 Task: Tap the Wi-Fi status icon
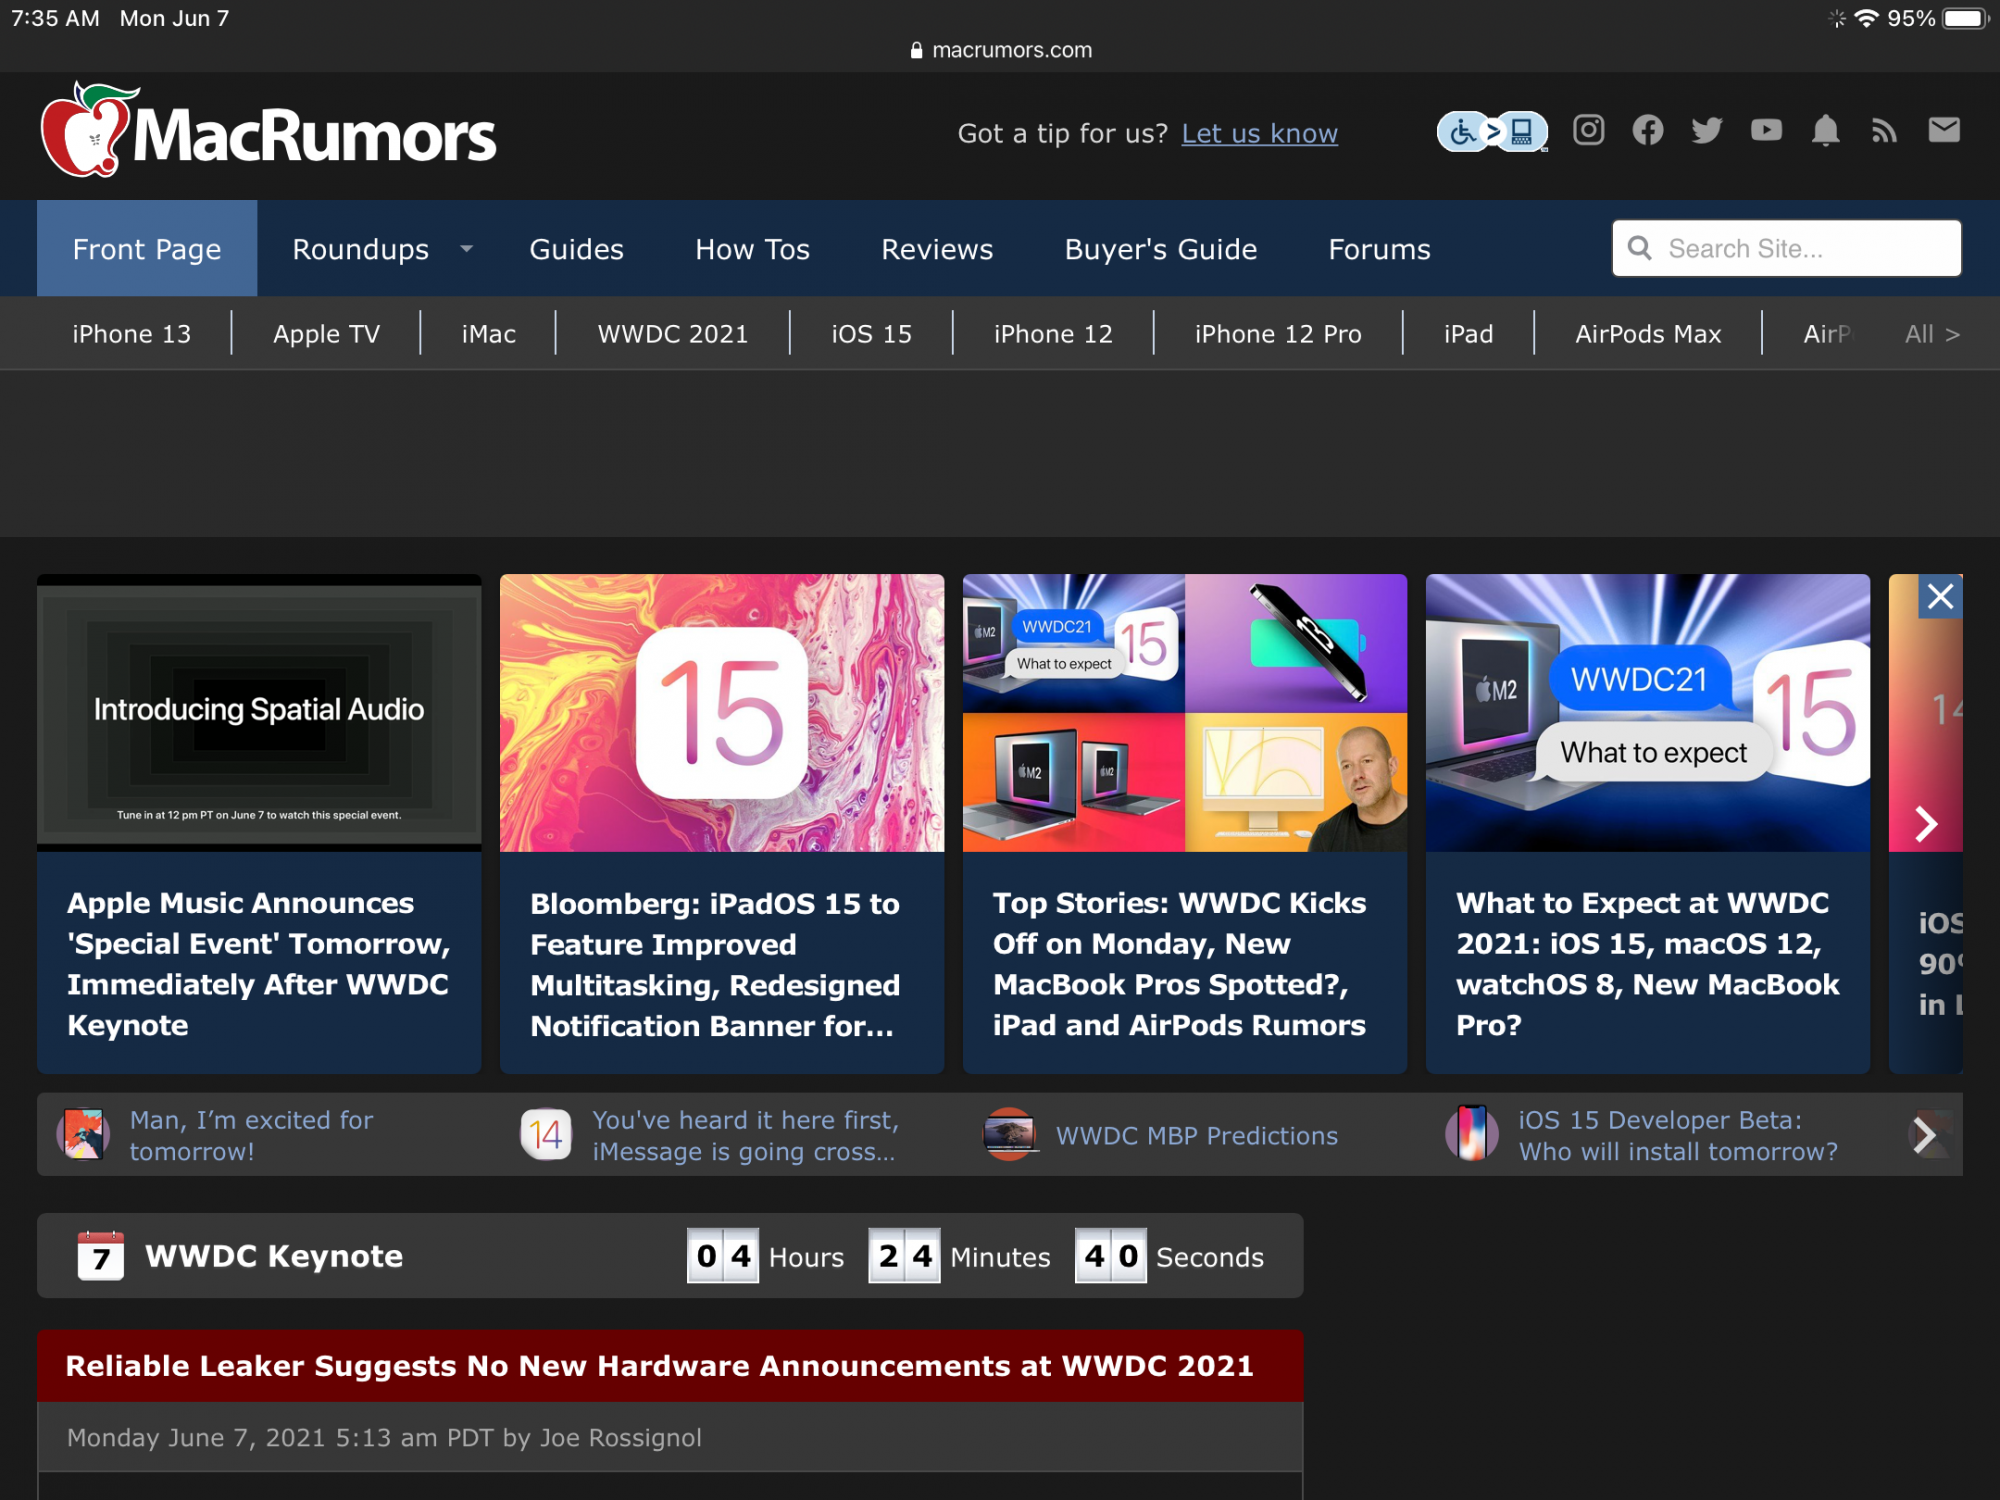[x=1866, y=18]
